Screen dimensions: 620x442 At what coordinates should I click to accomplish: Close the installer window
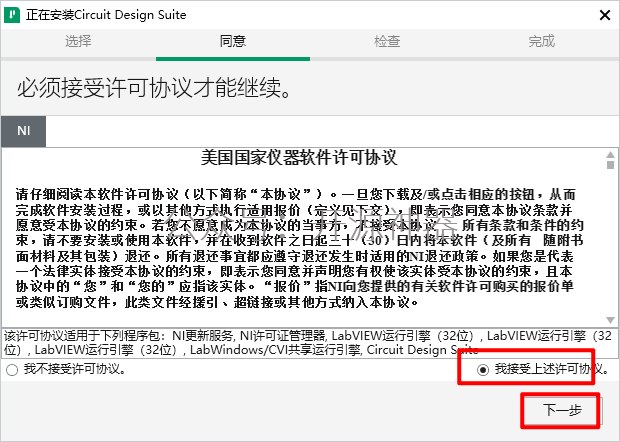[x=605, y=15]
